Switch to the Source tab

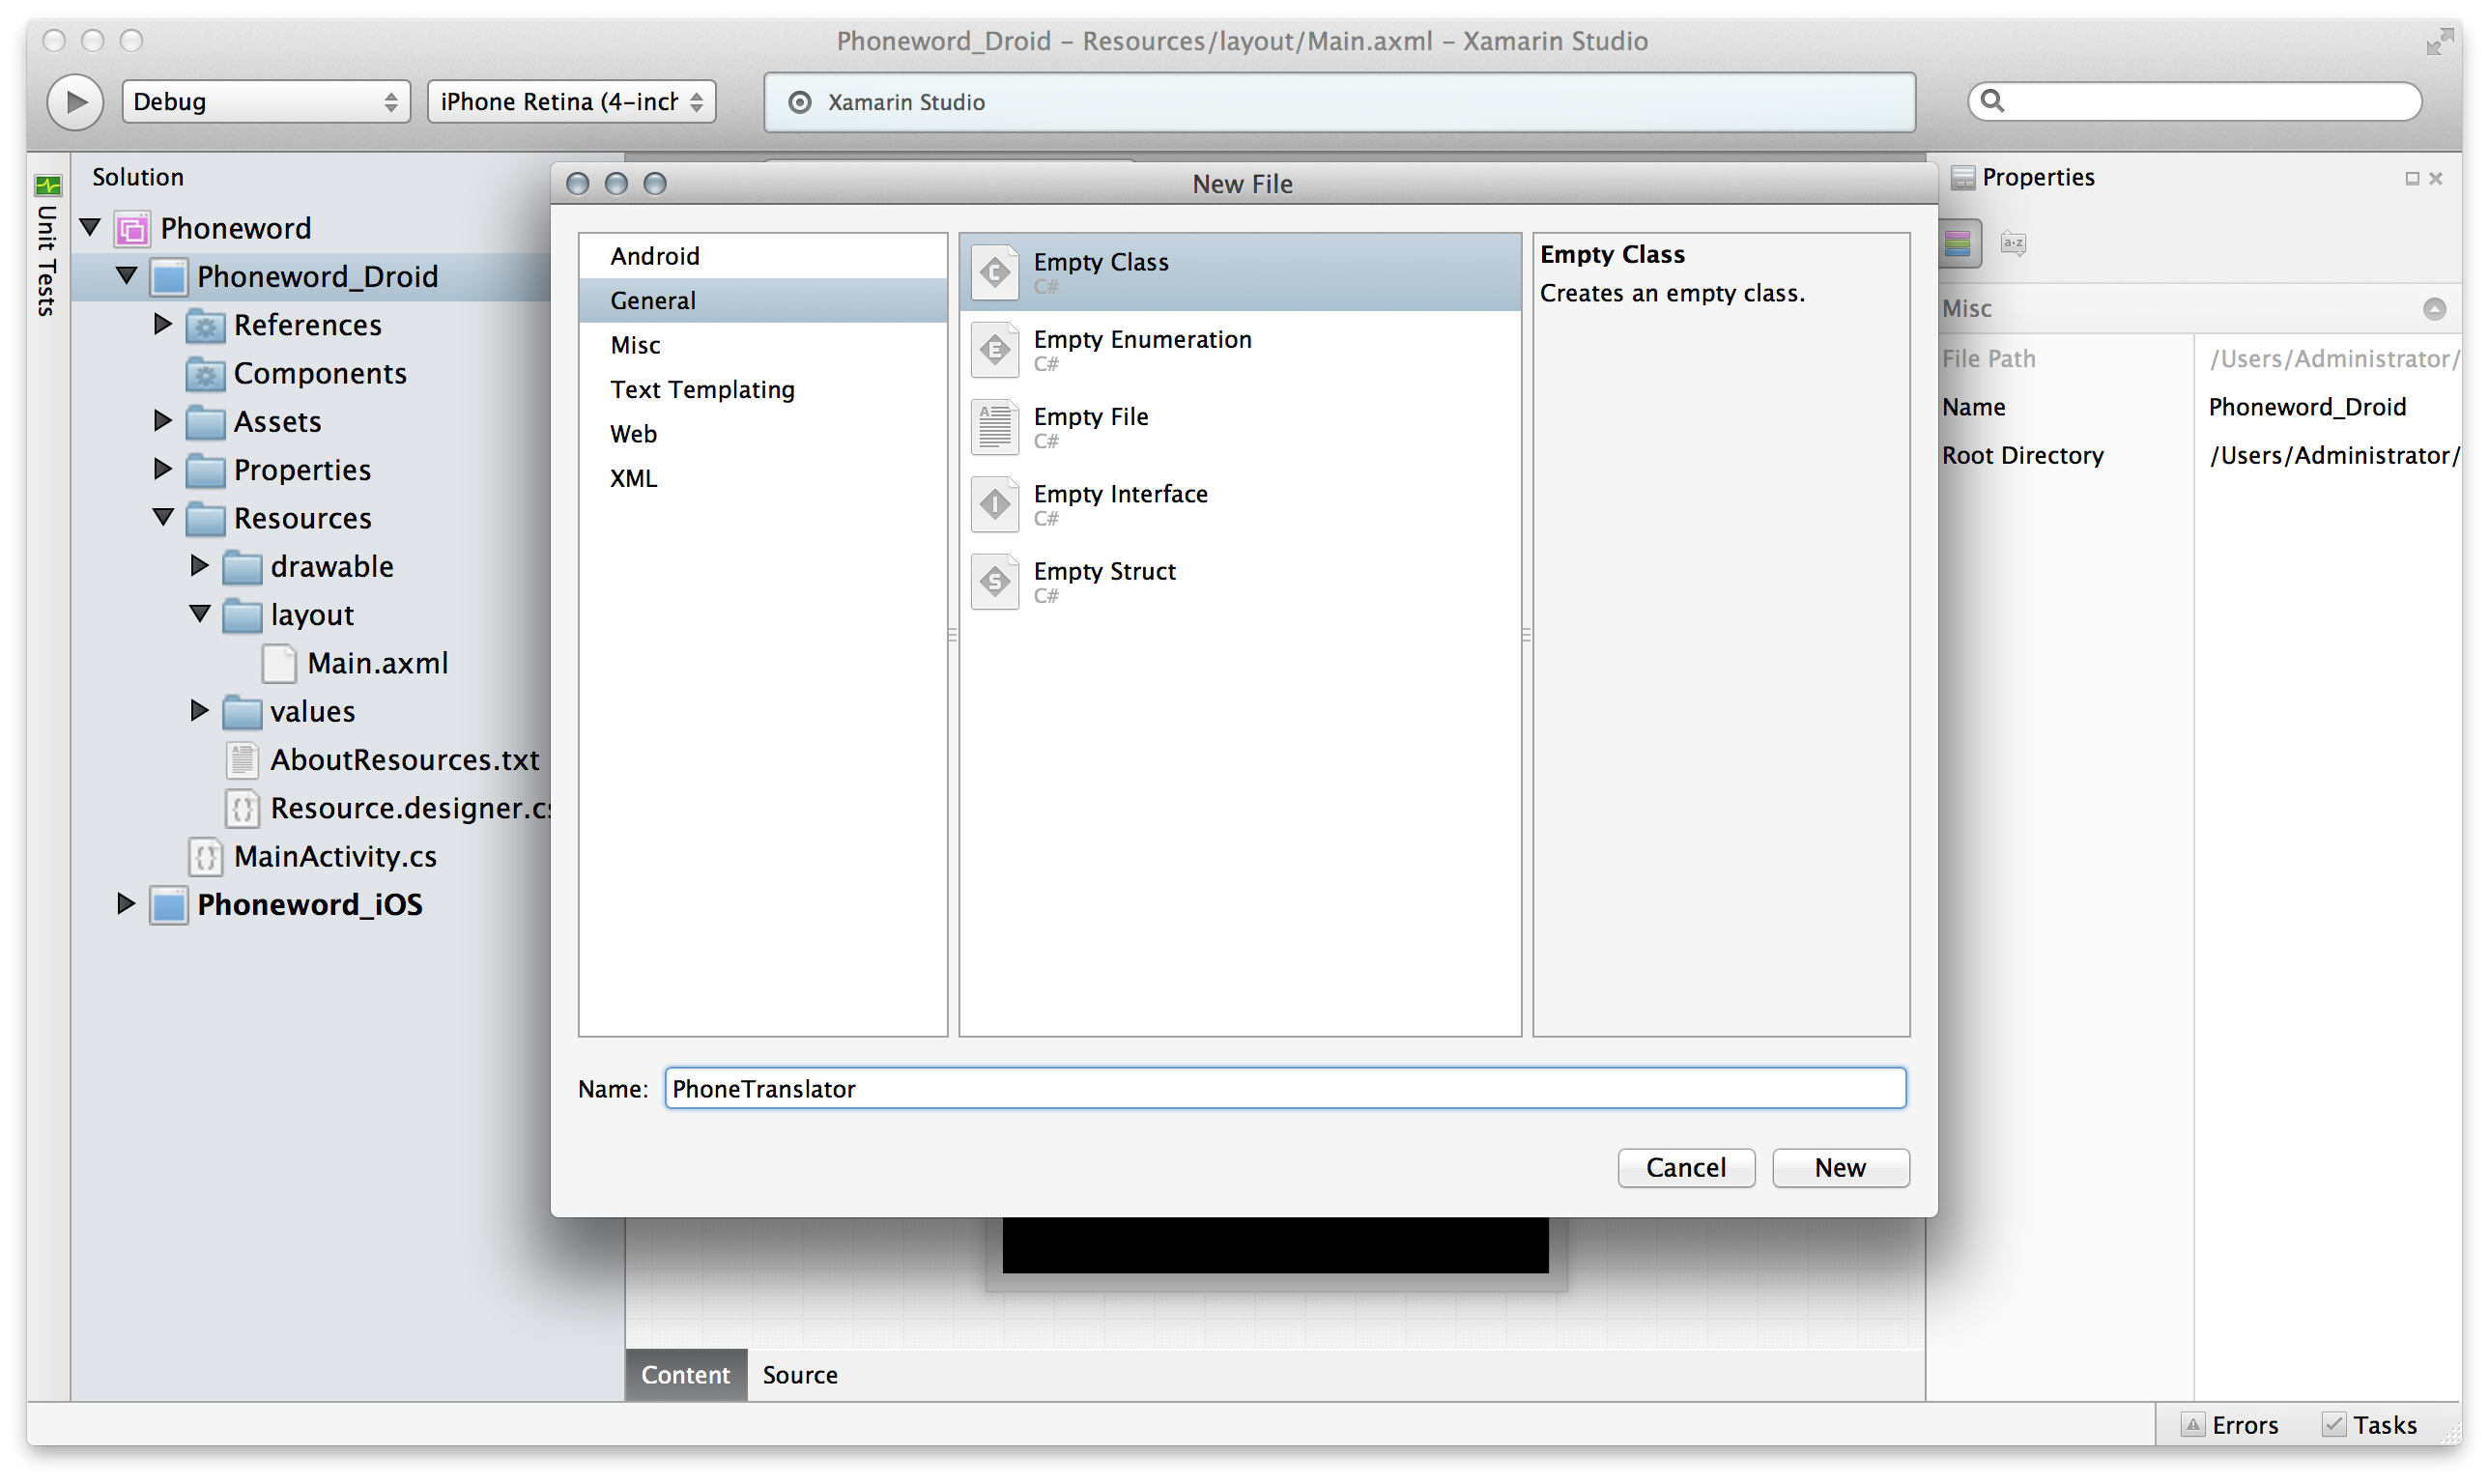click(x=800, y=1375)
